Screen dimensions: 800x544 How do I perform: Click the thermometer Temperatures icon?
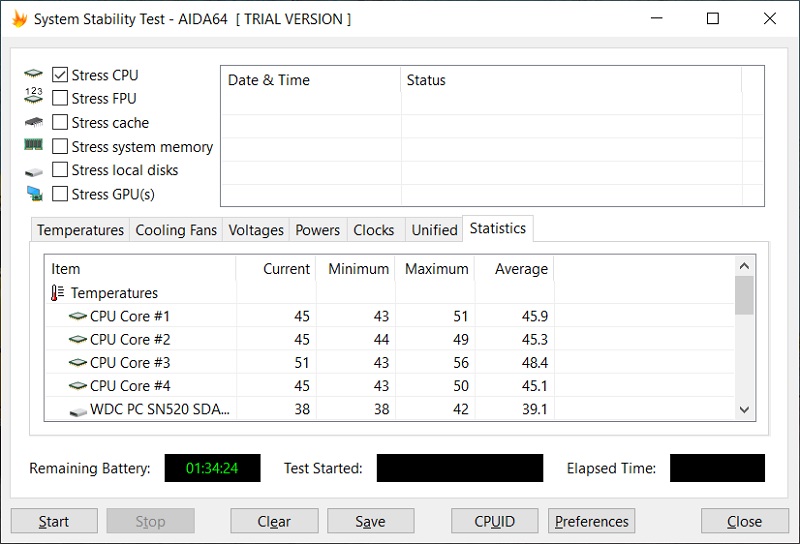(x=58, y=292)
